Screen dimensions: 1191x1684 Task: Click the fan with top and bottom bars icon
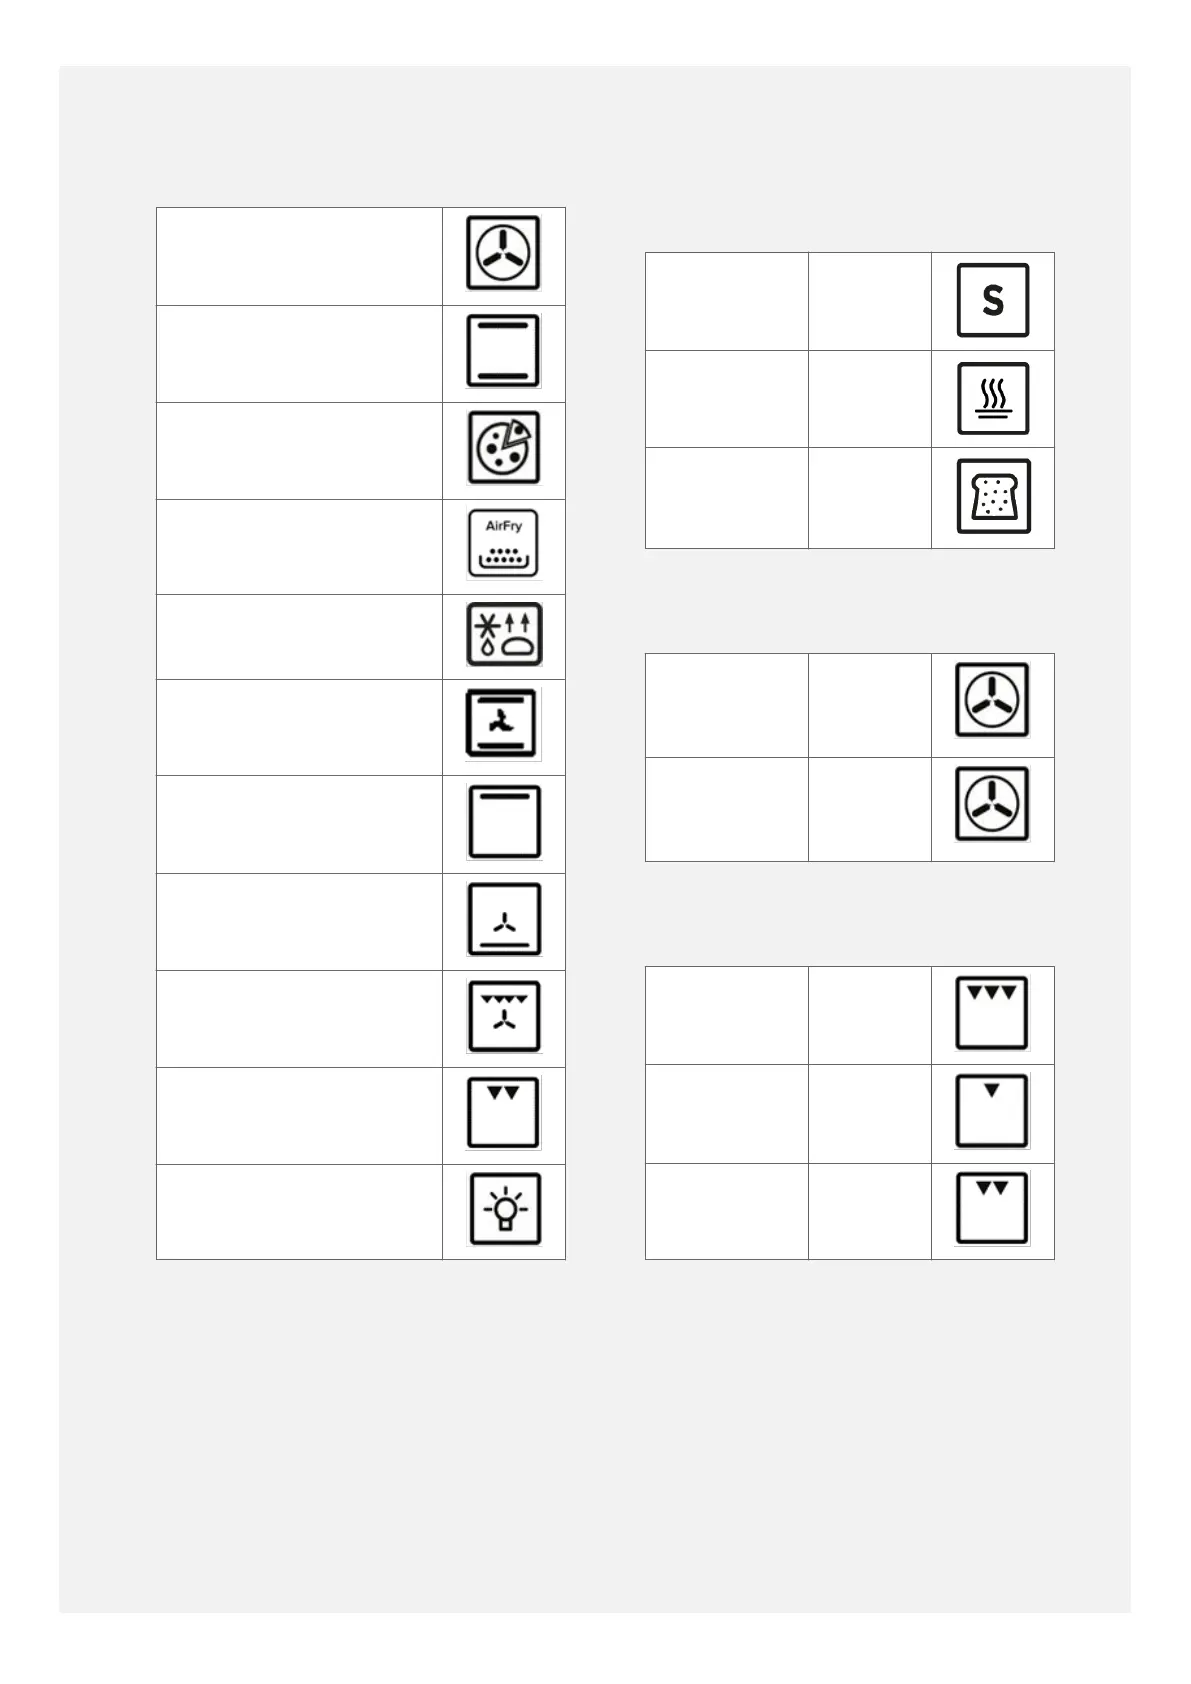pos(502,723)
